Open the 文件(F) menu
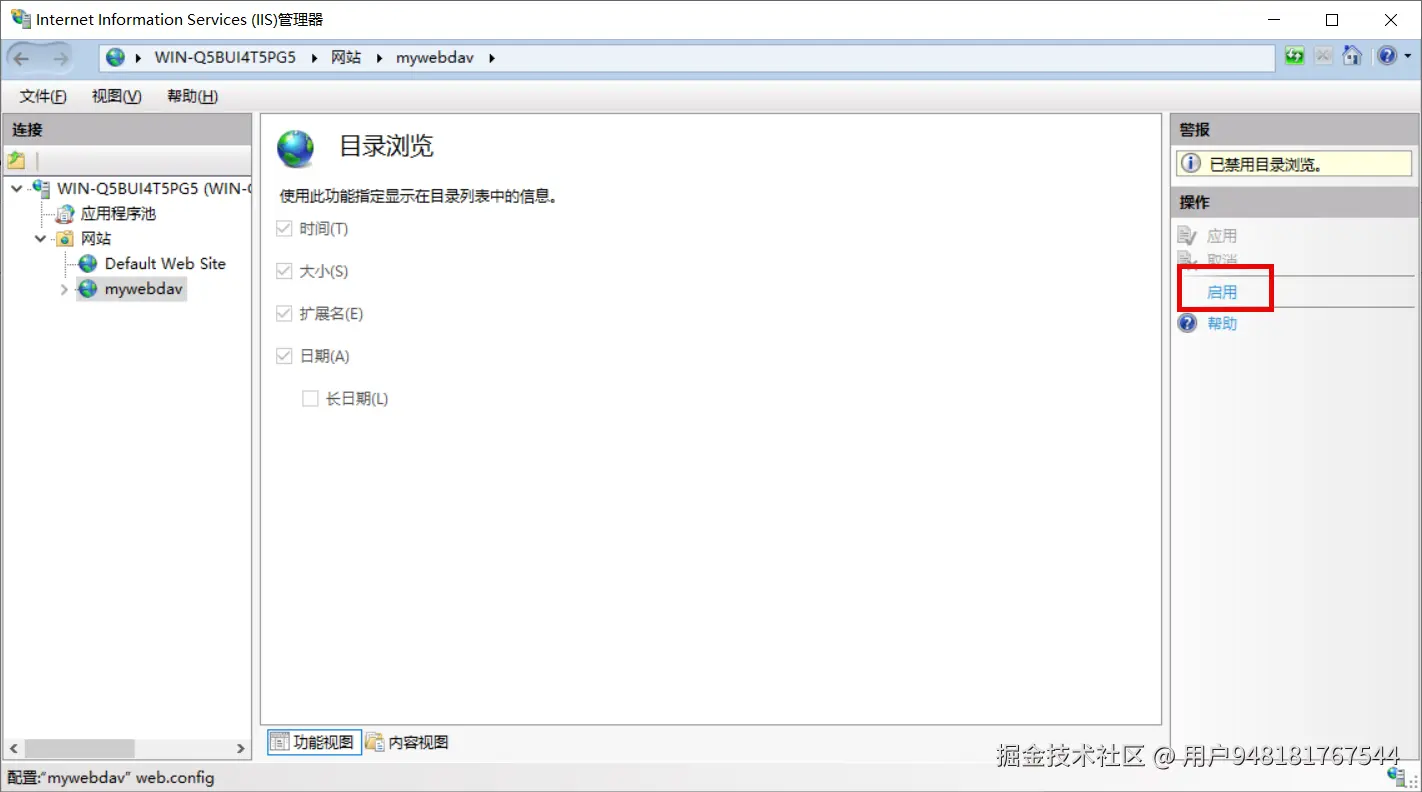1422x792 pixels. click(x=43, y=96)
